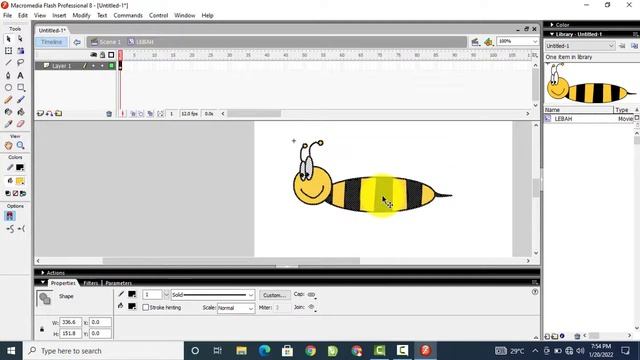Pick the Paint Bucket tool
The width and height of the screenshot is (640, 360).
tap(20, 112)
